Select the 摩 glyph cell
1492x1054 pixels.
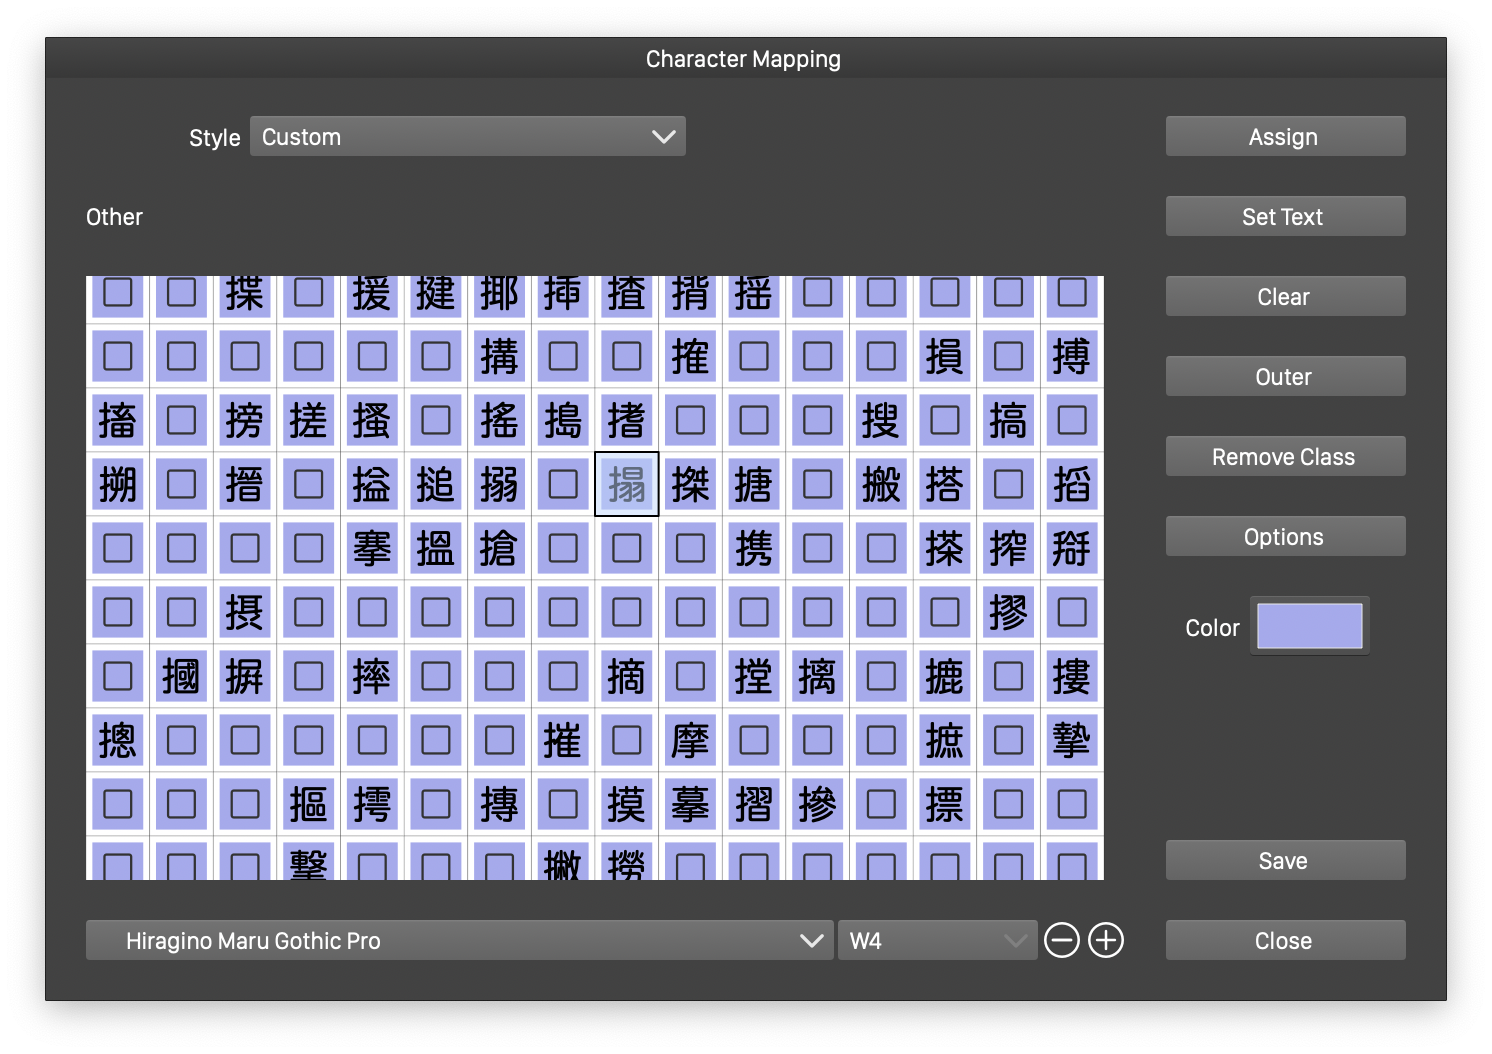[690, 741]
